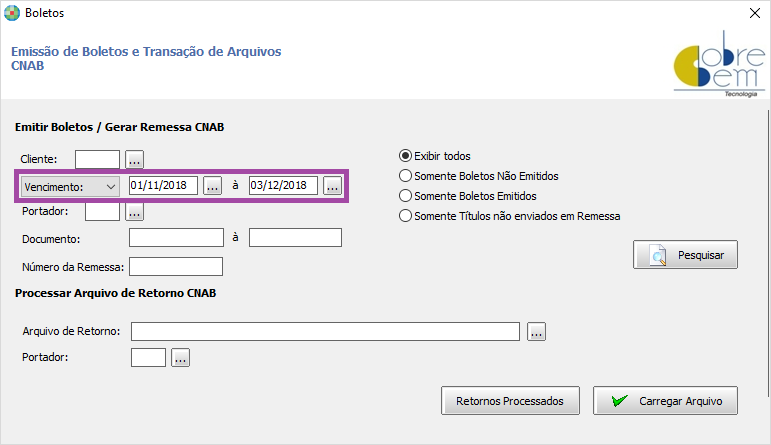Screen dimensions: 771x445
Task: Select Somente Boletos Não Emitidos
Action: pos(479,176)
